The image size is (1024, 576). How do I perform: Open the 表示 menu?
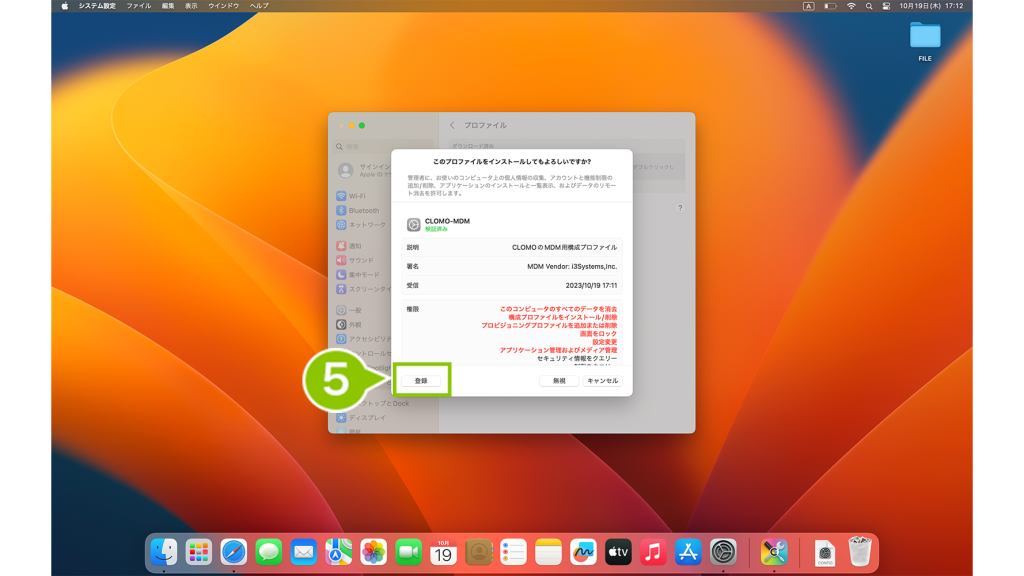click(191, 6)
